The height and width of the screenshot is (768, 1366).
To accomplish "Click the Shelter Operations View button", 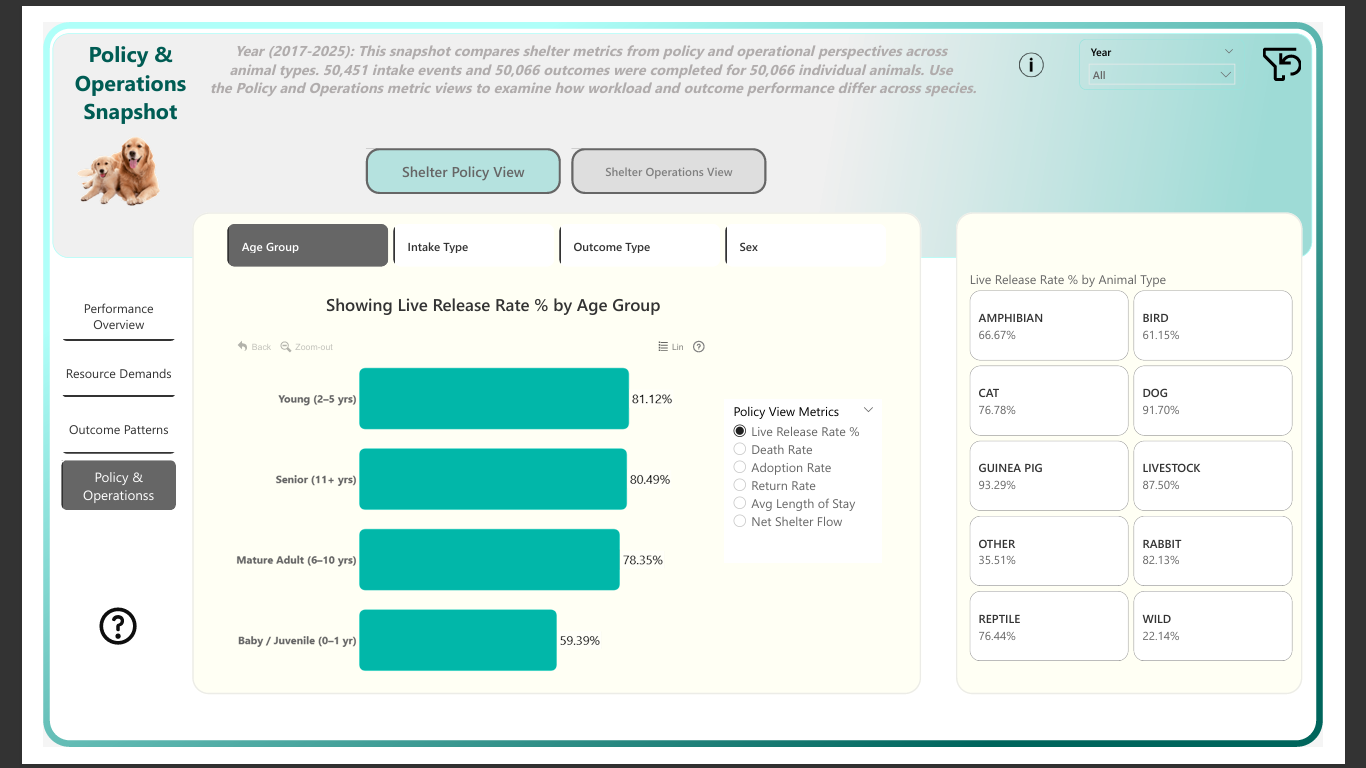I will click(668, 172).
